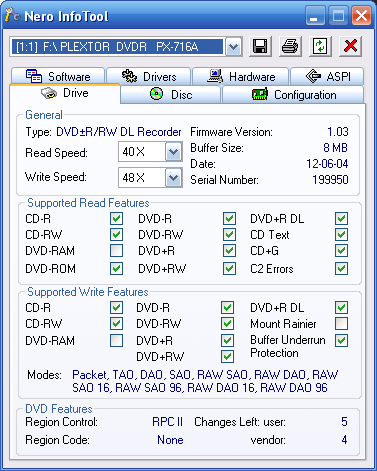The image size is (377, 471).
Task: Click the serial number 199950
Action: pyautogui.click(x=330, y=180)
